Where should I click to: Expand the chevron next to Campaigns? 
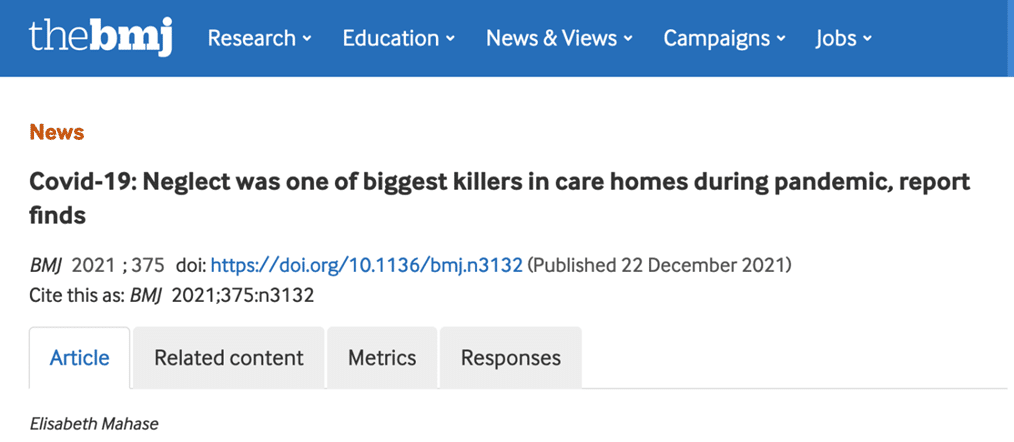[x=781, y=39]
